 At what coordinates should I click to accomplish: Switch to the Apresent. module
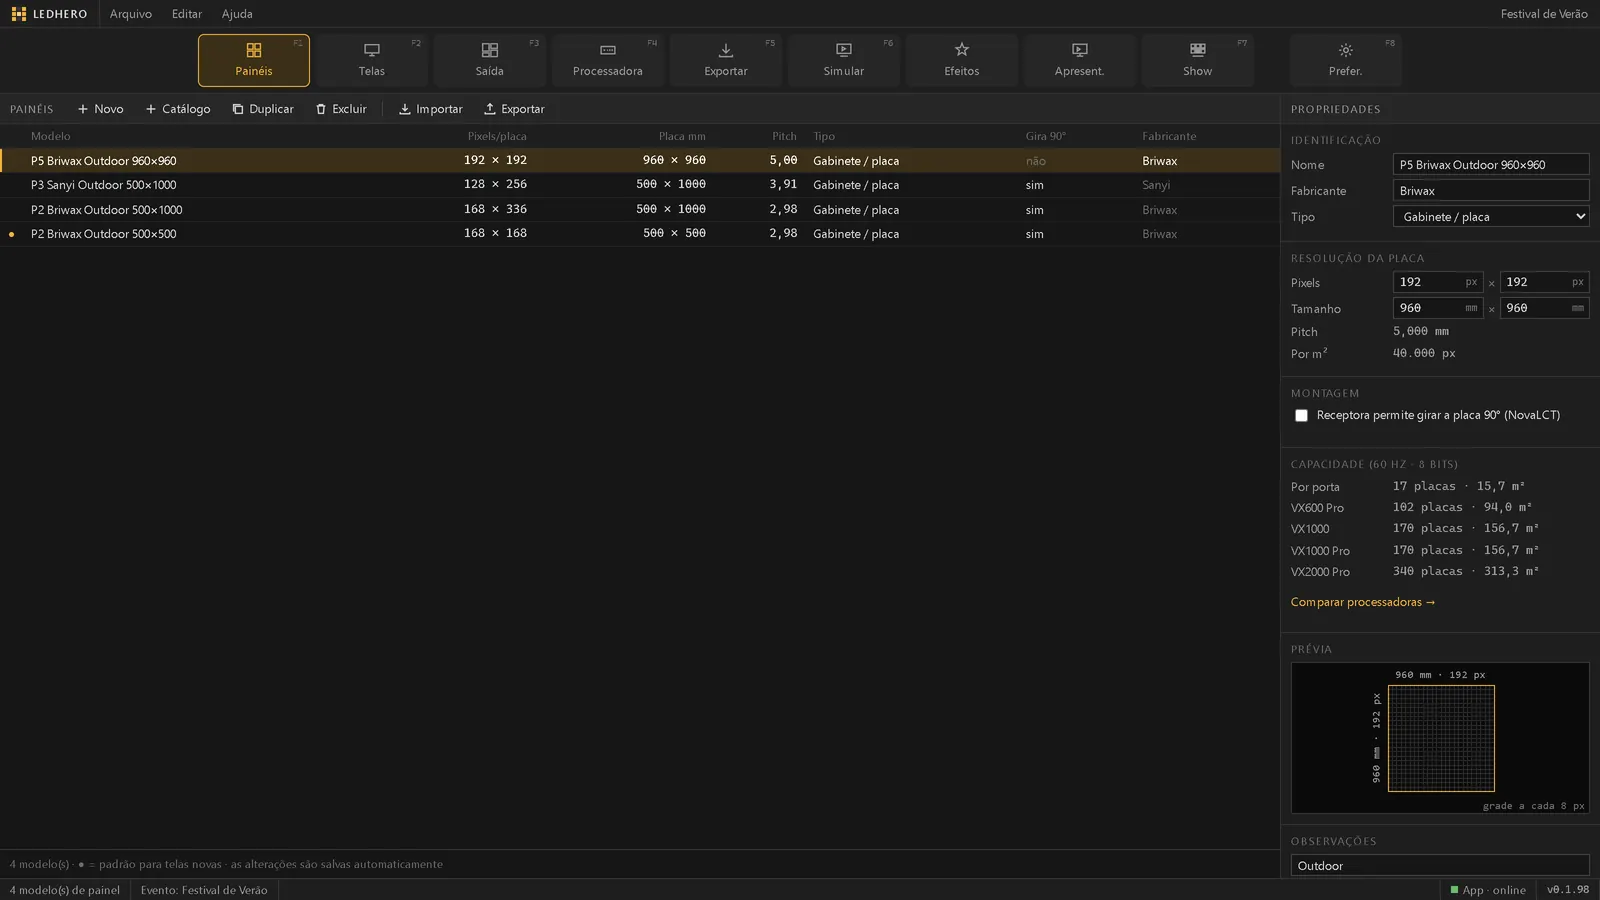point(1080,60)
